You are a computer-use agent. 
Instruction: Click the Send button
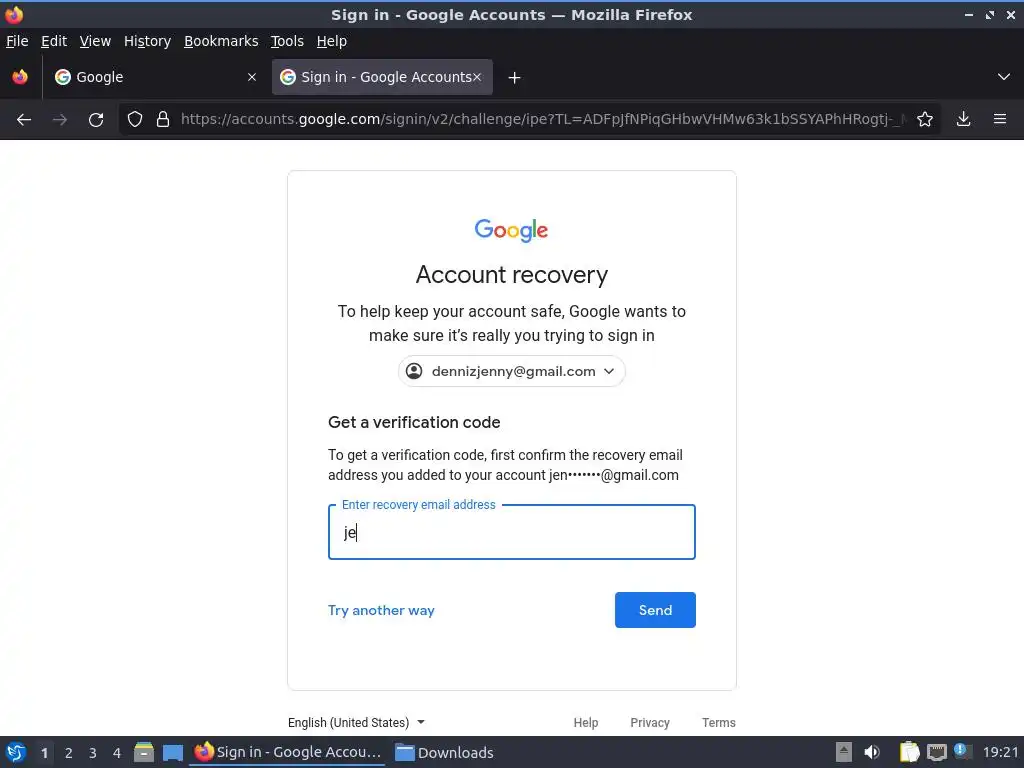(655, 610)
